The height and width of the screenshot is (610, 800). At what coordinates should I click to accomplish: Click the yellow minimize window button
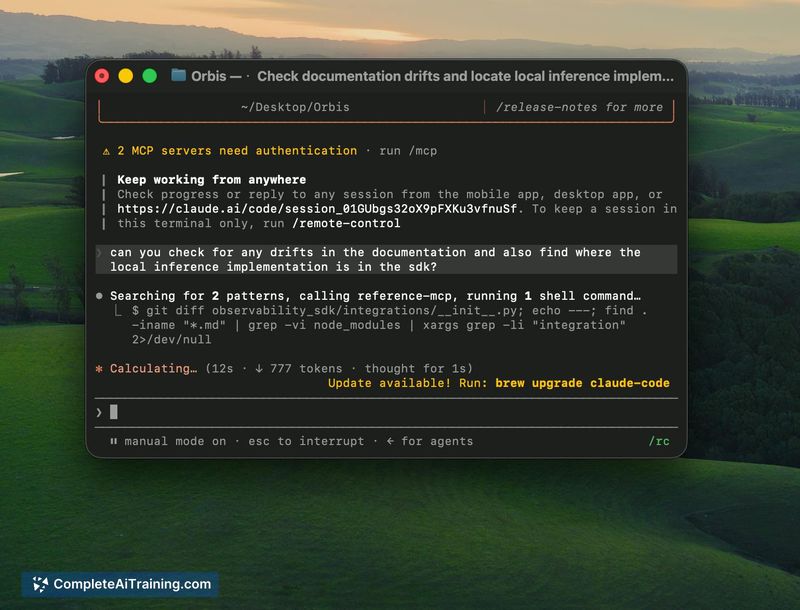point(126,76)
